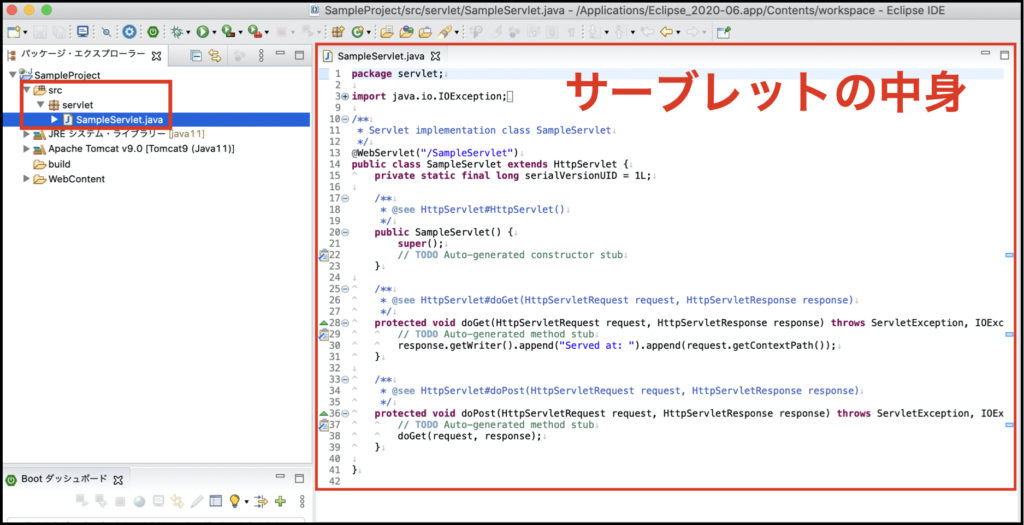This screenshot has height=525, width=1024.
Task: Click the Debug bug toolbar icon
Action: coord(176,31)
